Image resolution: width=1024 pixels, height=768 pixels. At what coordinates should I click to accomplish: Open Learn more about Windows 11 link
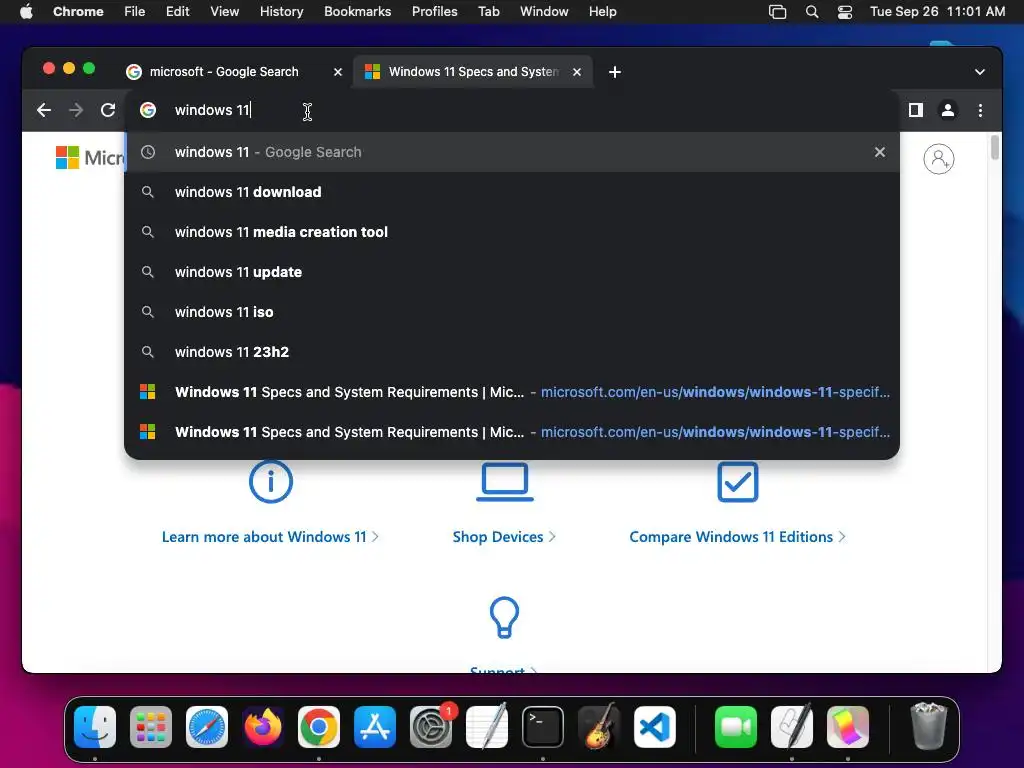pos(270,537)
